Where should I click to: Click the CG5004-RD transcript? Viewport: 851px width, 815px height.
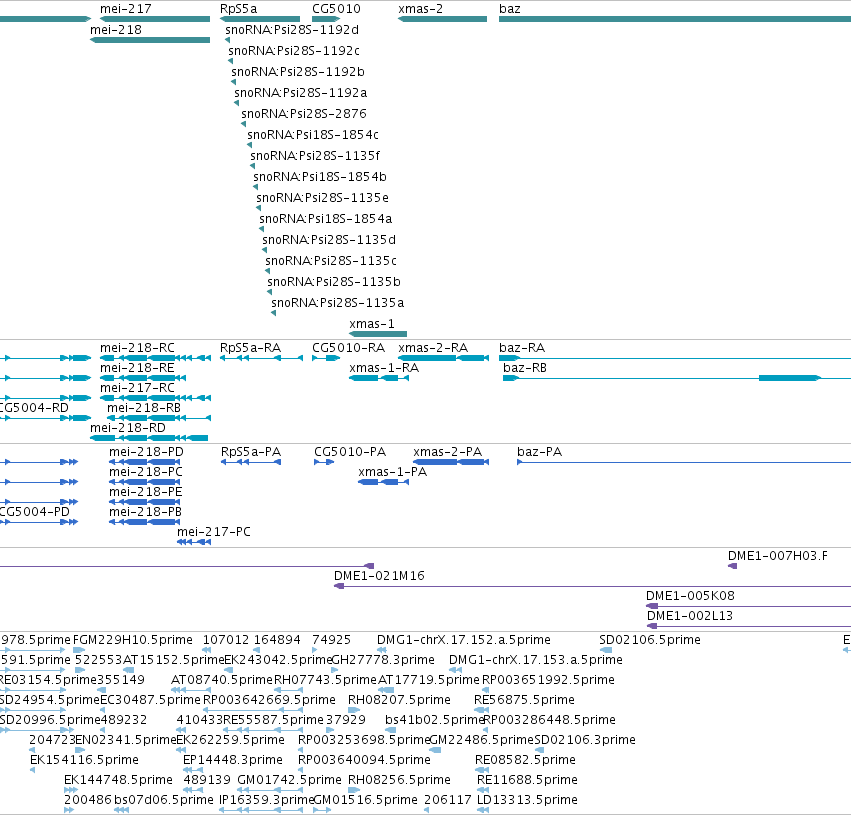(x=46, y=418)
